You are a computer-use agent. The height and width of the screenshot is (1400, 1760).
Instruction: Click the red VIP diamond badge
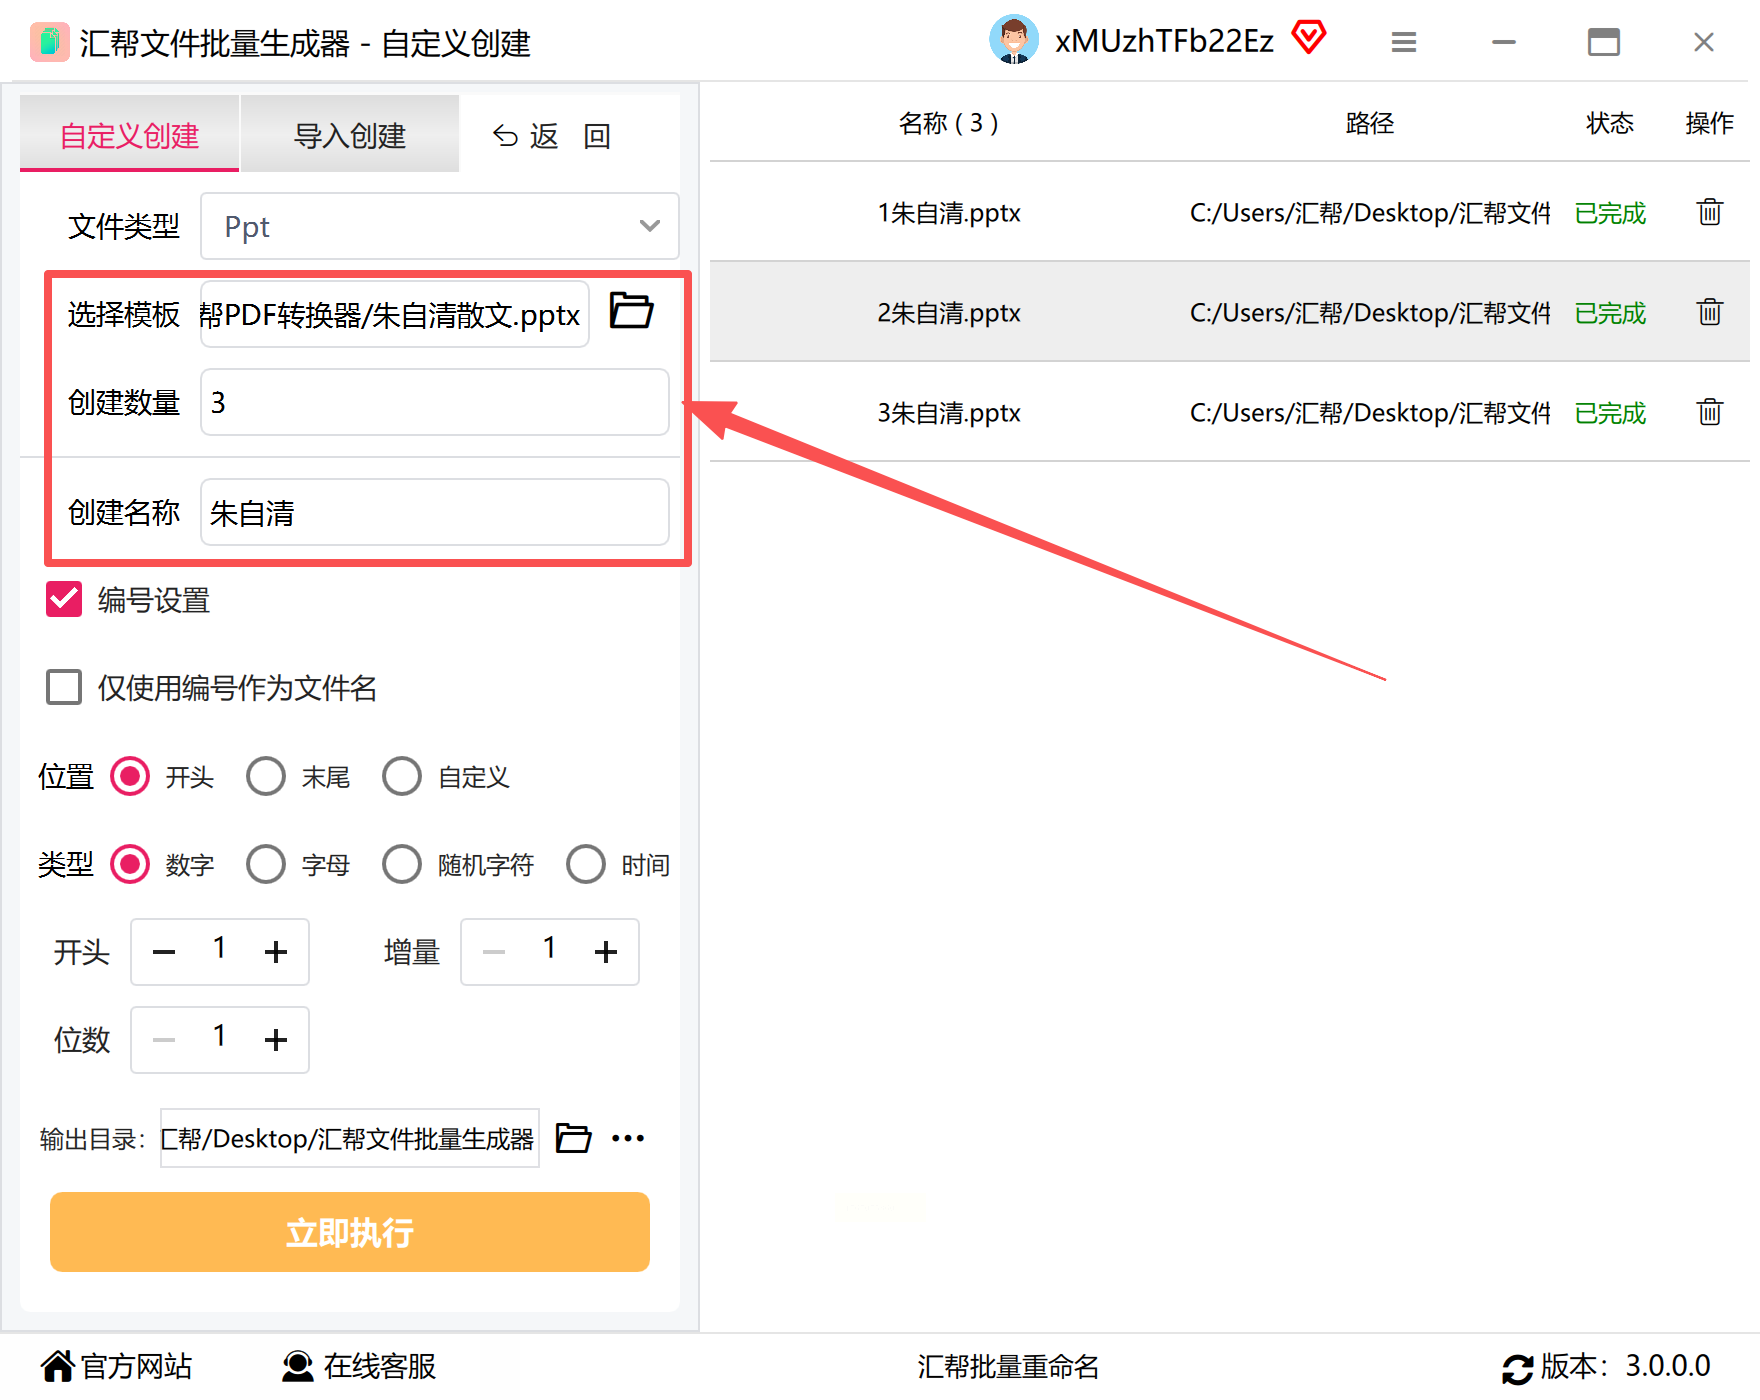coord(1308,38)
